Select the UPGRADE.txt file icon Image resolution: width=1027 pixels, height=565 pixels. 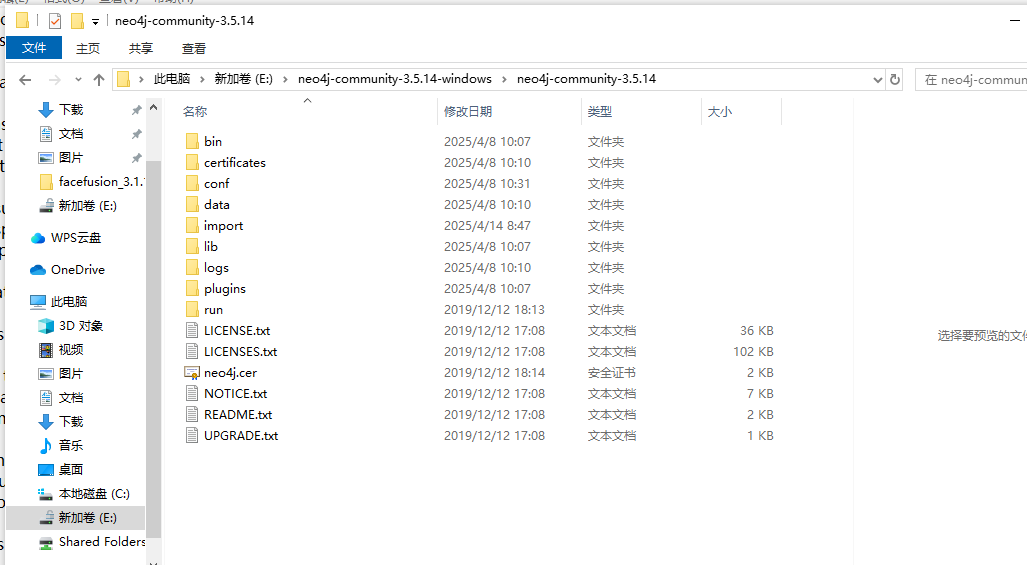(192, 435)
